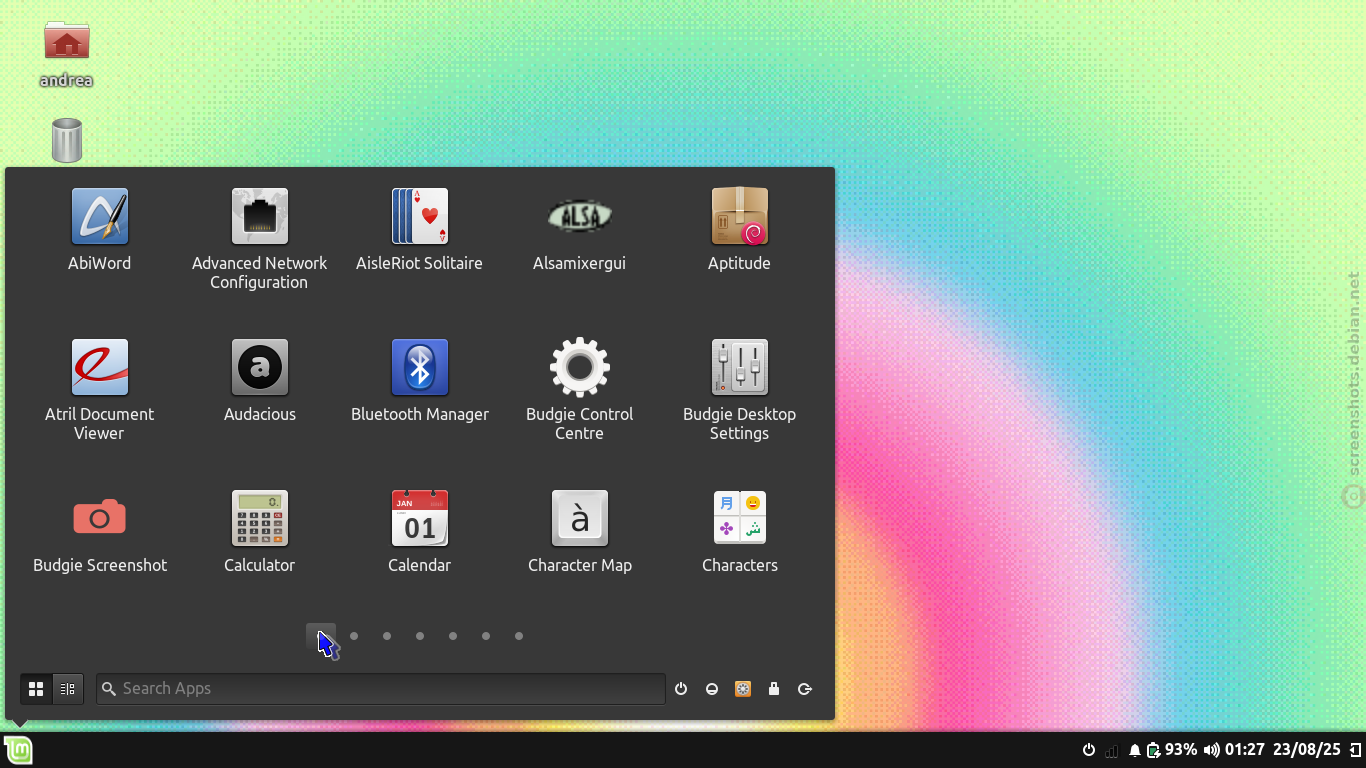Click the Linux Mint menu button on panel
The height and width of the screenshot is (768, 1366).
tap(18, 750)
